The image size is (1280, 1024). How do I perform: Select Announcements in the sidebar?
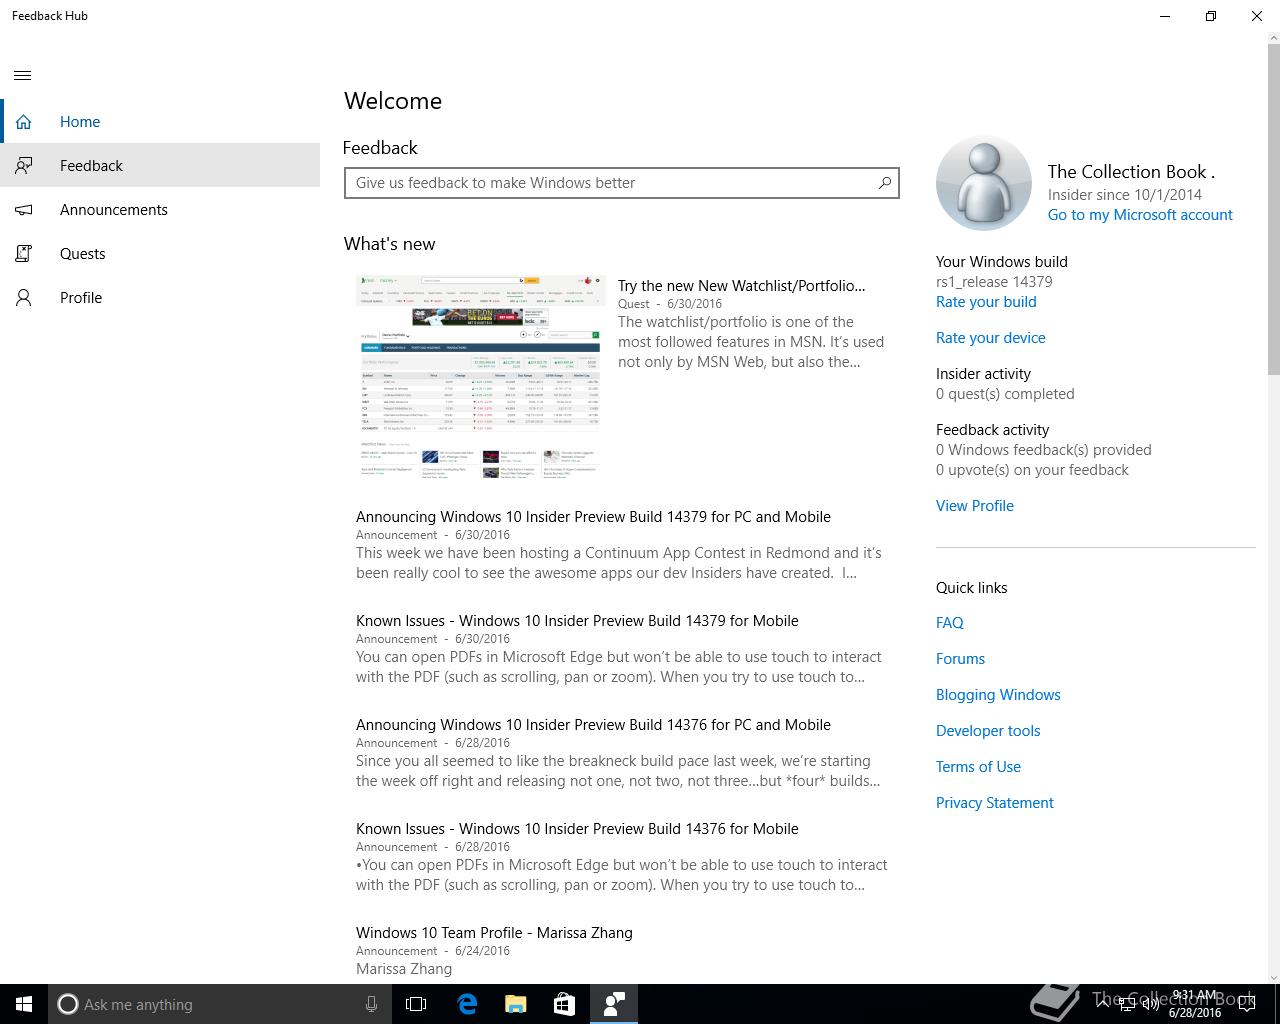(160, 210)
